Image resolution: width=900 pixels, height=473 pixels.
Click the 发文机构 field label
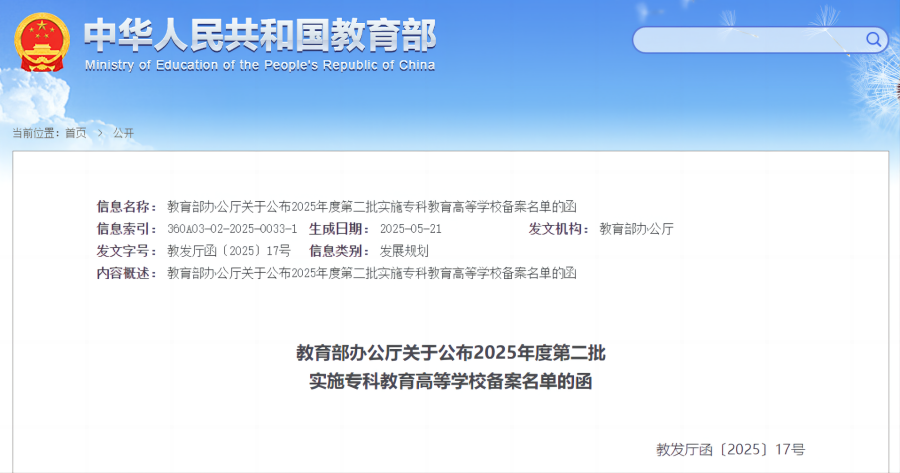coord(560,229)
